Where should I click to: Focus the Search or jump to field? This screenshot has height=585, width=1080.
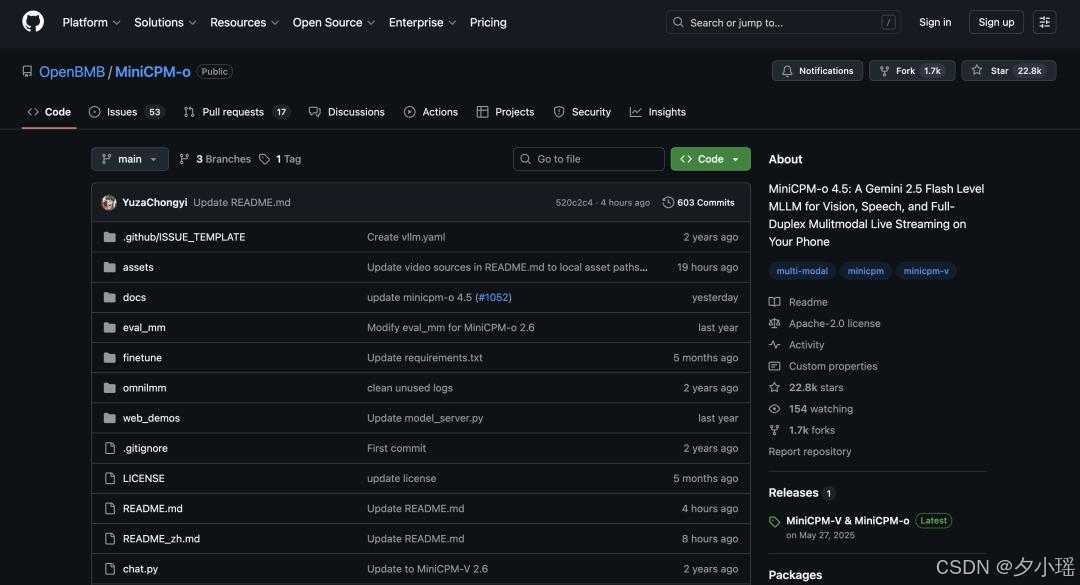784,22
